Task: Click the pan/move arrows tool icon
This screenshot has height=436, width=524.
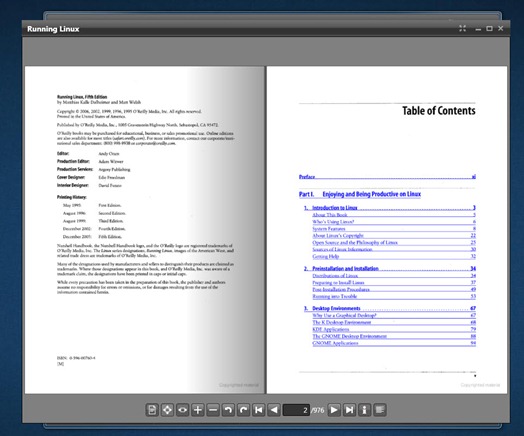Action: [x=167, y=410]
